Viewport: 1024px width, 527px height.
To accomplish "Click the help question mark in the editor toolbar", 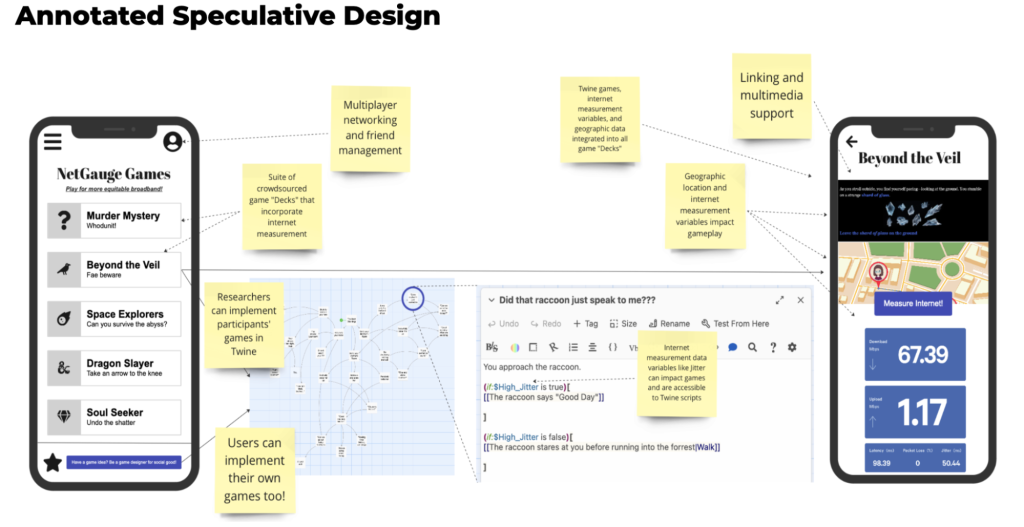I will [x=772, y=347].
